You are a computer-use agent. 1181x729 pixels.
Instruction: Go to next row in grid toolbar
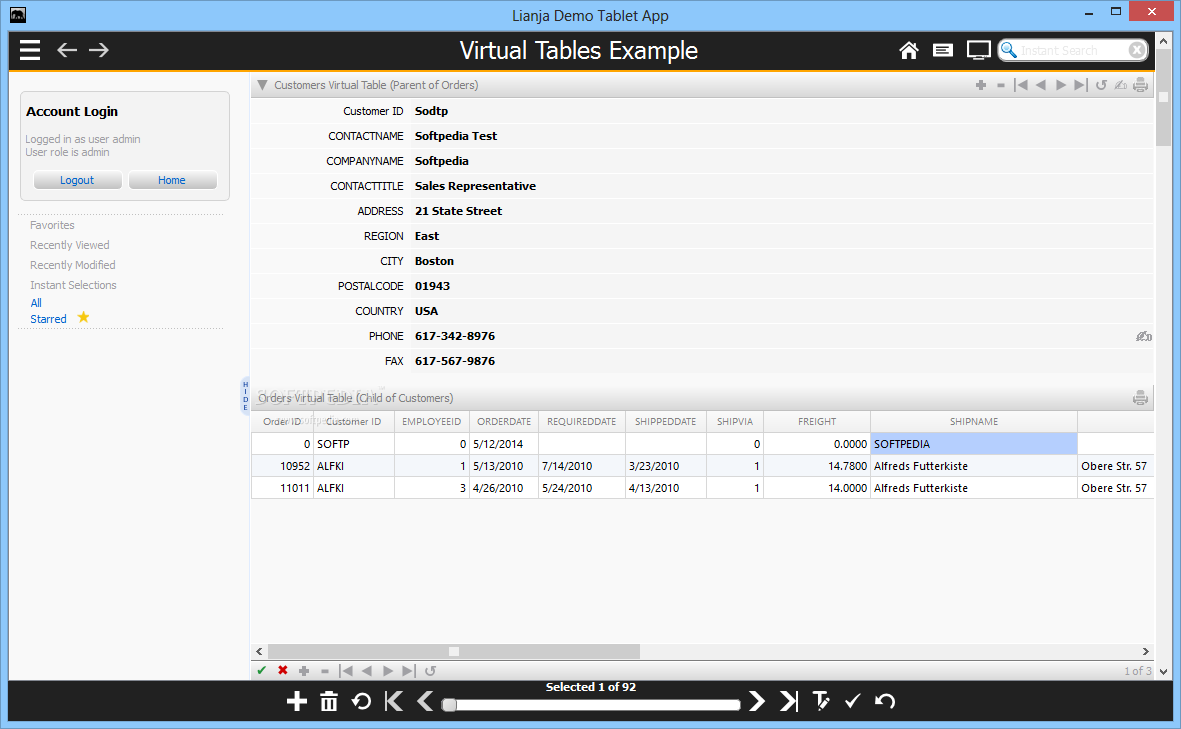(x=388, y=670)
